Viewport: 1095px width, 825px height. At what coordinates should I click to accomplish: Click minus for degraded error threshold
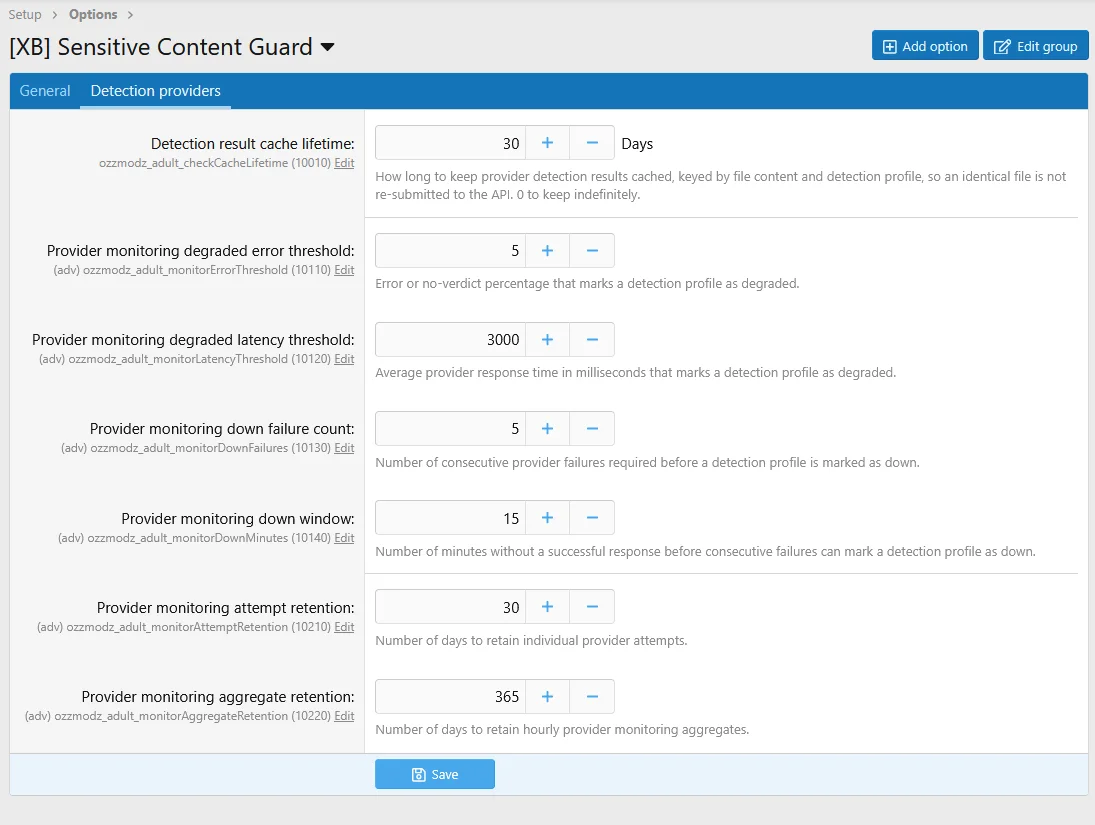coord(592,251)
